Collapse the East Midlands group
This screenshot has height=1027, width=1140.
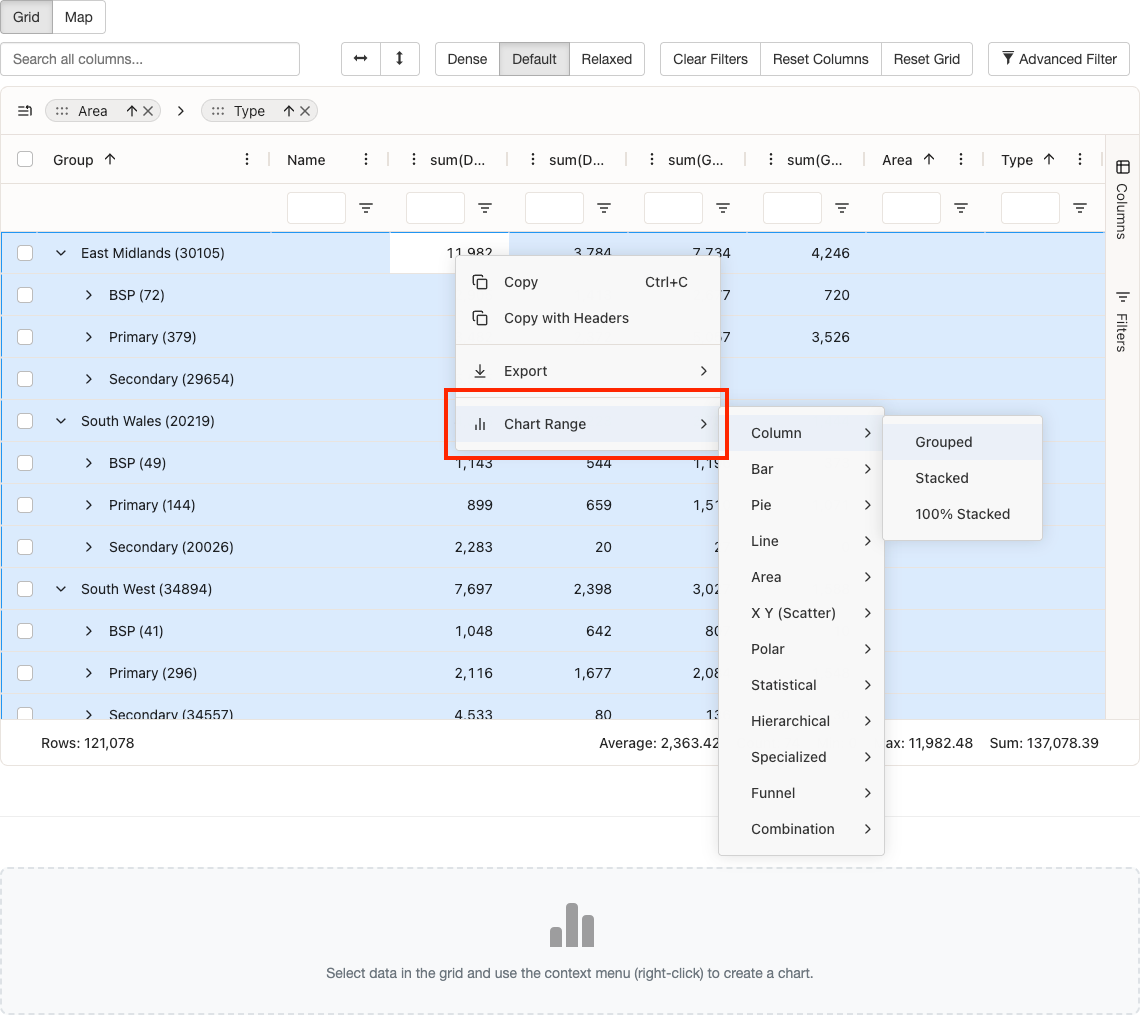[x=60, y=253]
